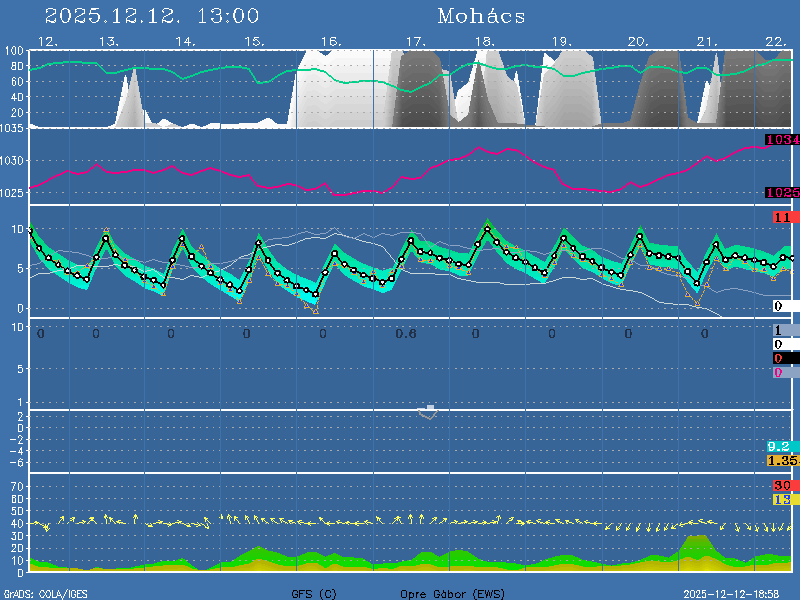Screen dimensions: 800x600
Task: Click the pink 1034 pressure value box
Action: 781,140
